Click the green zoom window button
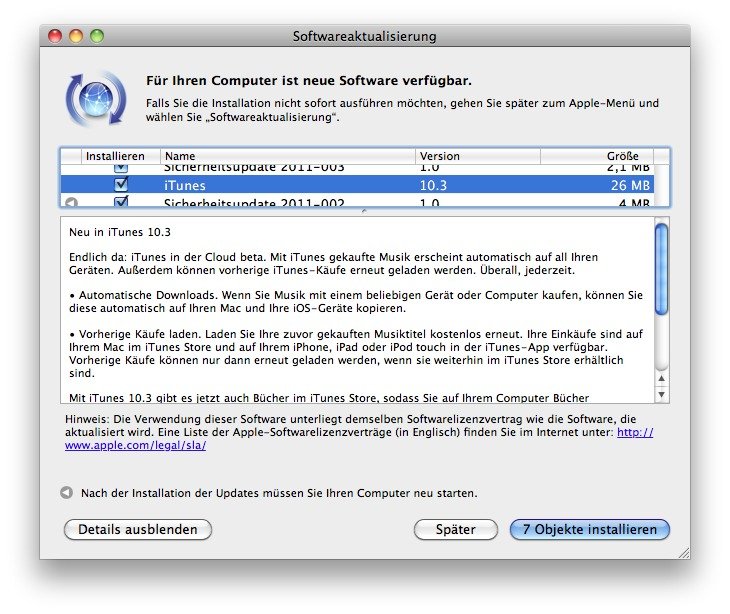This screenshot has width=730, height=614. point(97,36)
